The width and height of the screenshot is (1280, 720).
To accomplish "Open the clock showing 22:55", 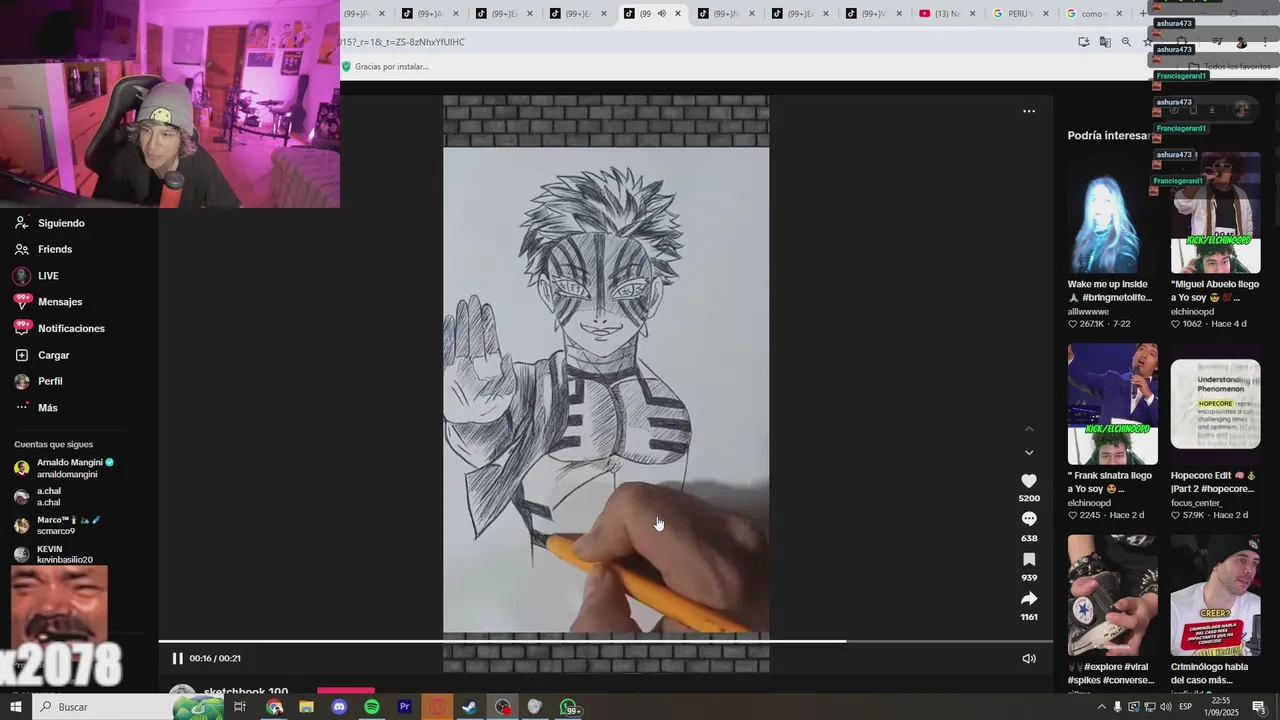I will point(1221,707).
